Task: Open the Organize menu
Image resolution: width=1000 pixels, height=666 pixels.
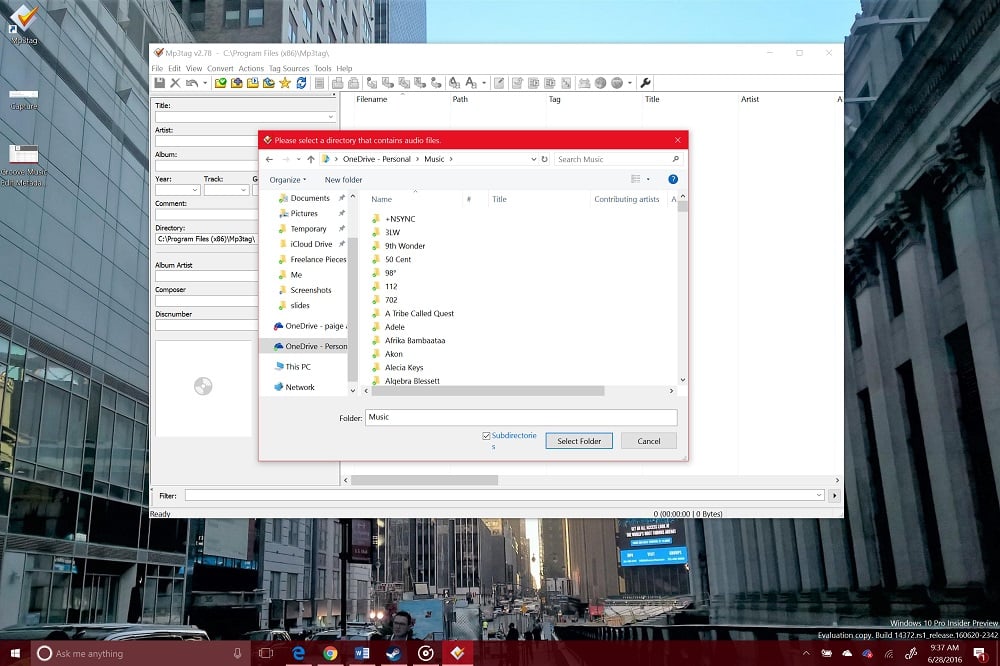Action: [x=288, y=179]
